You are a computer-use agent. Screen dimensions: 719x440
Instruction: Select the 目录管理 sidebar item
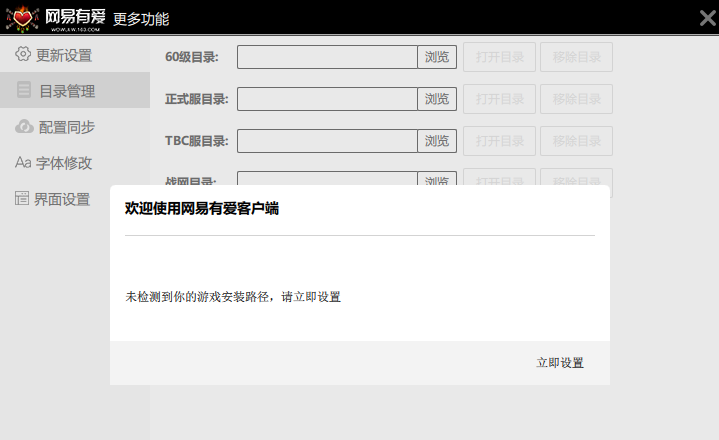(x=66, y=91)
